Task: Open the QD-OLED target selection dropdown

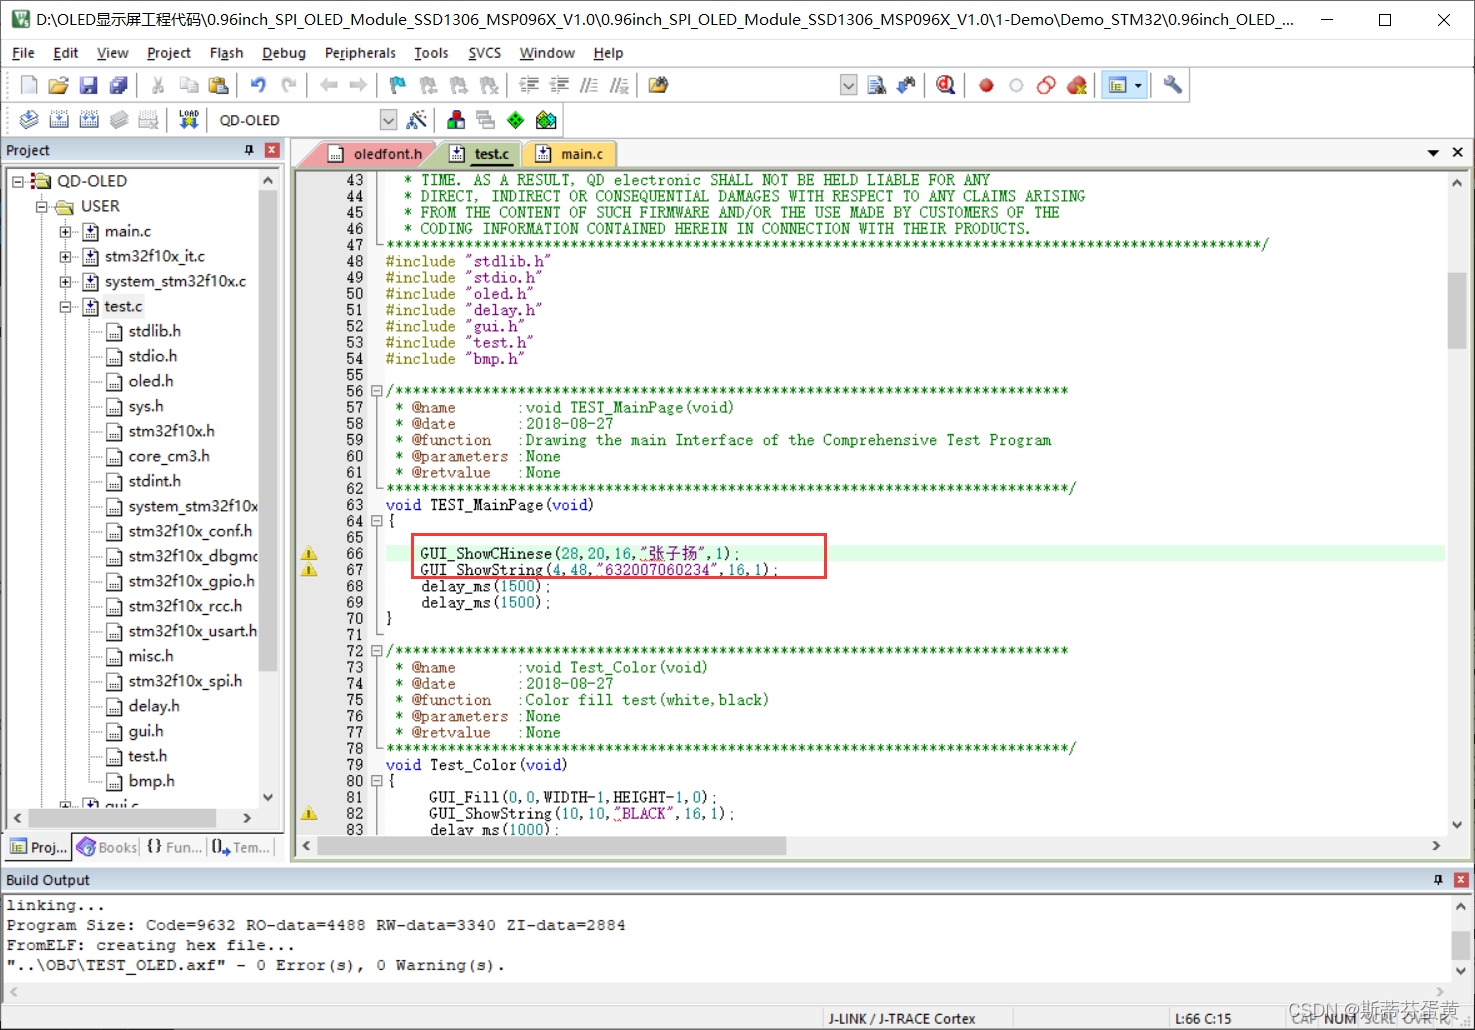Action: point(388,120)
